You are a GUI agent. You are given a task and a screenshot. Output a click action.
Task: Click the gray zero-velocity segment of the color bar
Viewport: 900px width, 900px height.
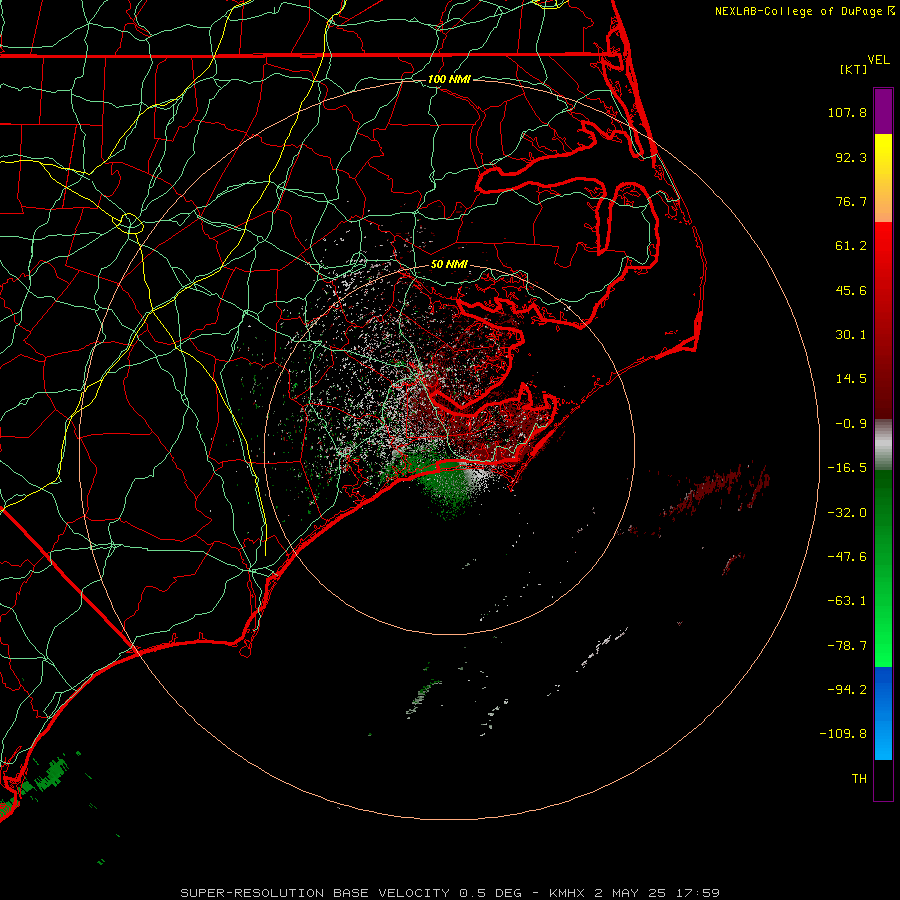pyautogui.click(x=883, y=443)
